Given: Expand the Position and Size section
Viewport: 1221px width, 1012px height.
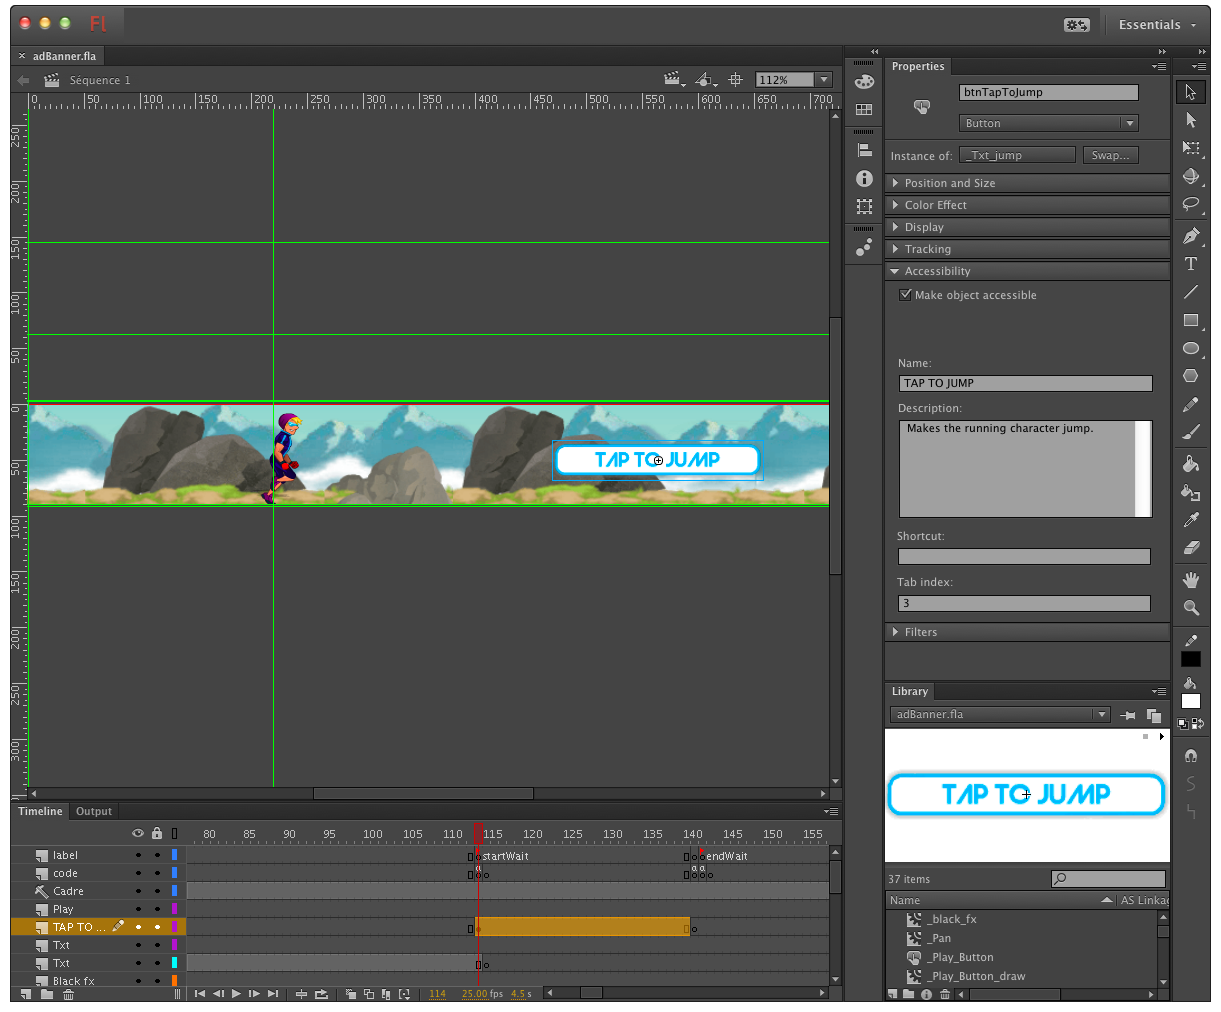Looking at the screenshot, I should coord(949,183).
